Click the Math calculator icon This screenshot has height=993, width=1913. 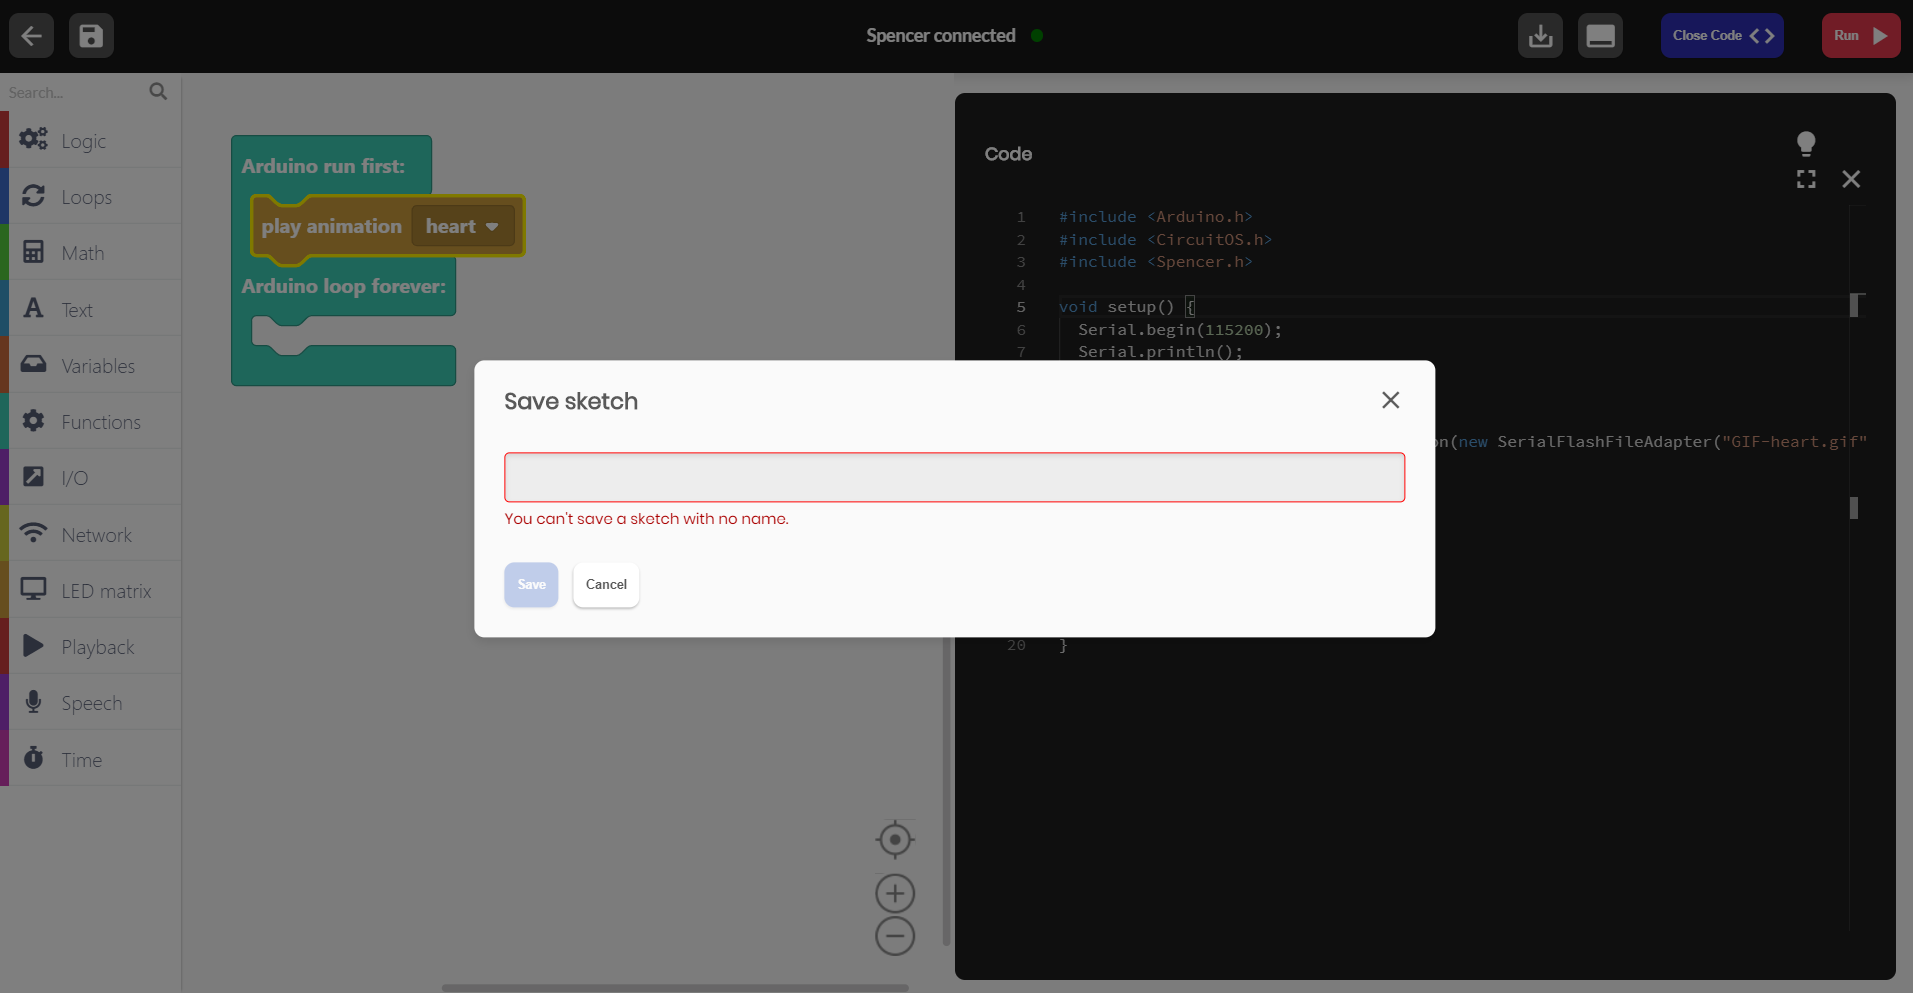[x=33, y=251]
